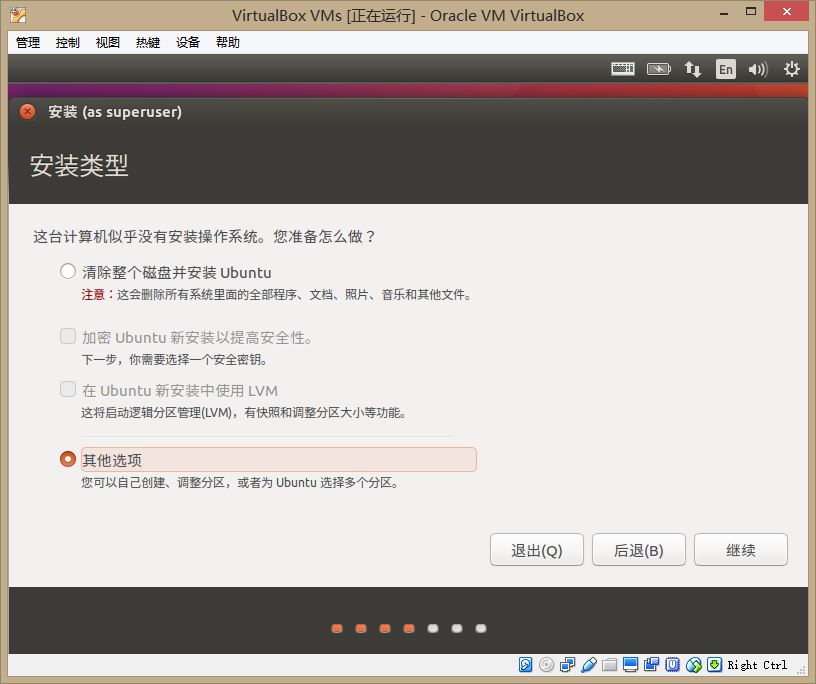816x684 pixels.
Task: Toggle 加密 Ubuntu 新安装以提高安全性 checkbox
Action: (68, 336)
